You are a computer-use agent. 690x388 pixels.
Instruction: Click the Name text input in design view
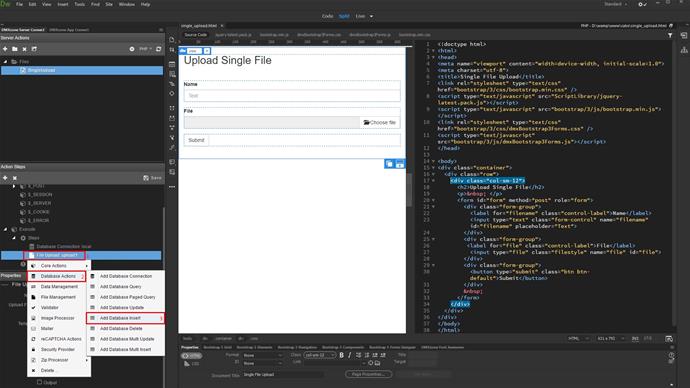[292, 95]
